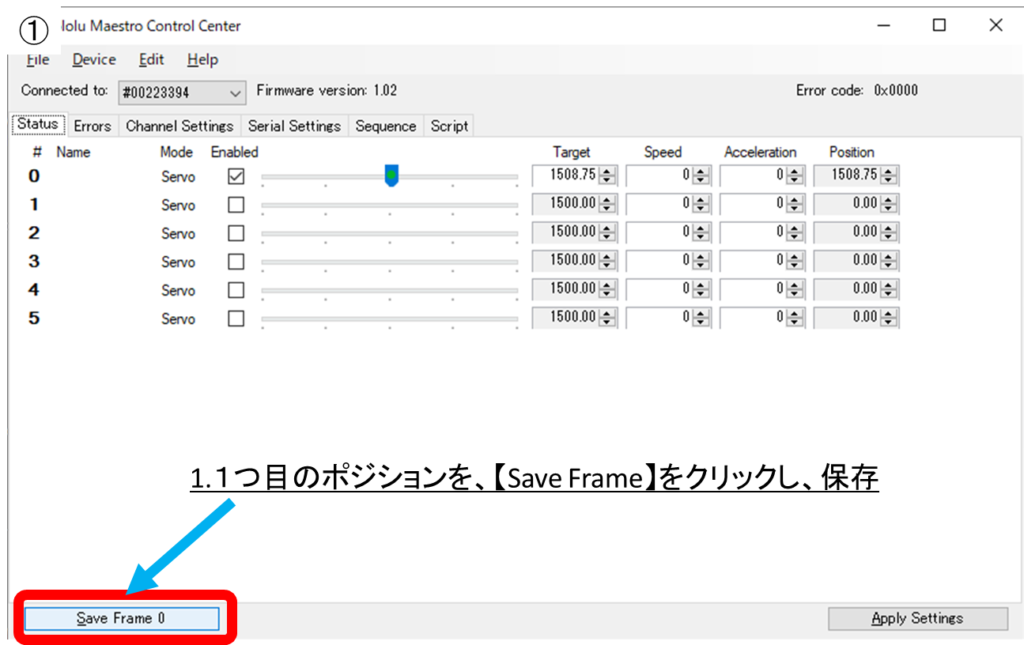Screen dimensions: 1024x645
Task: Enable servo channel 1 checkbox
Action: tap(236, 205)
